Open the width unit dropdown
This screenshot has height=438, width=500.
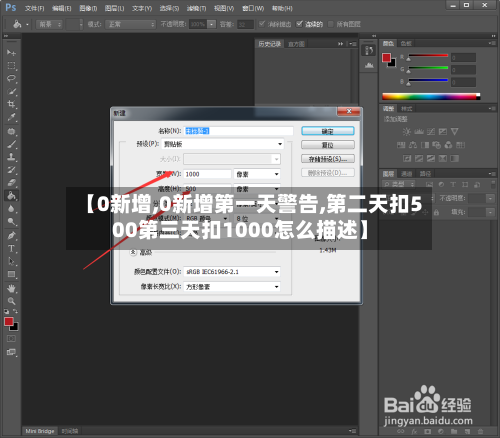coord(257,174)
